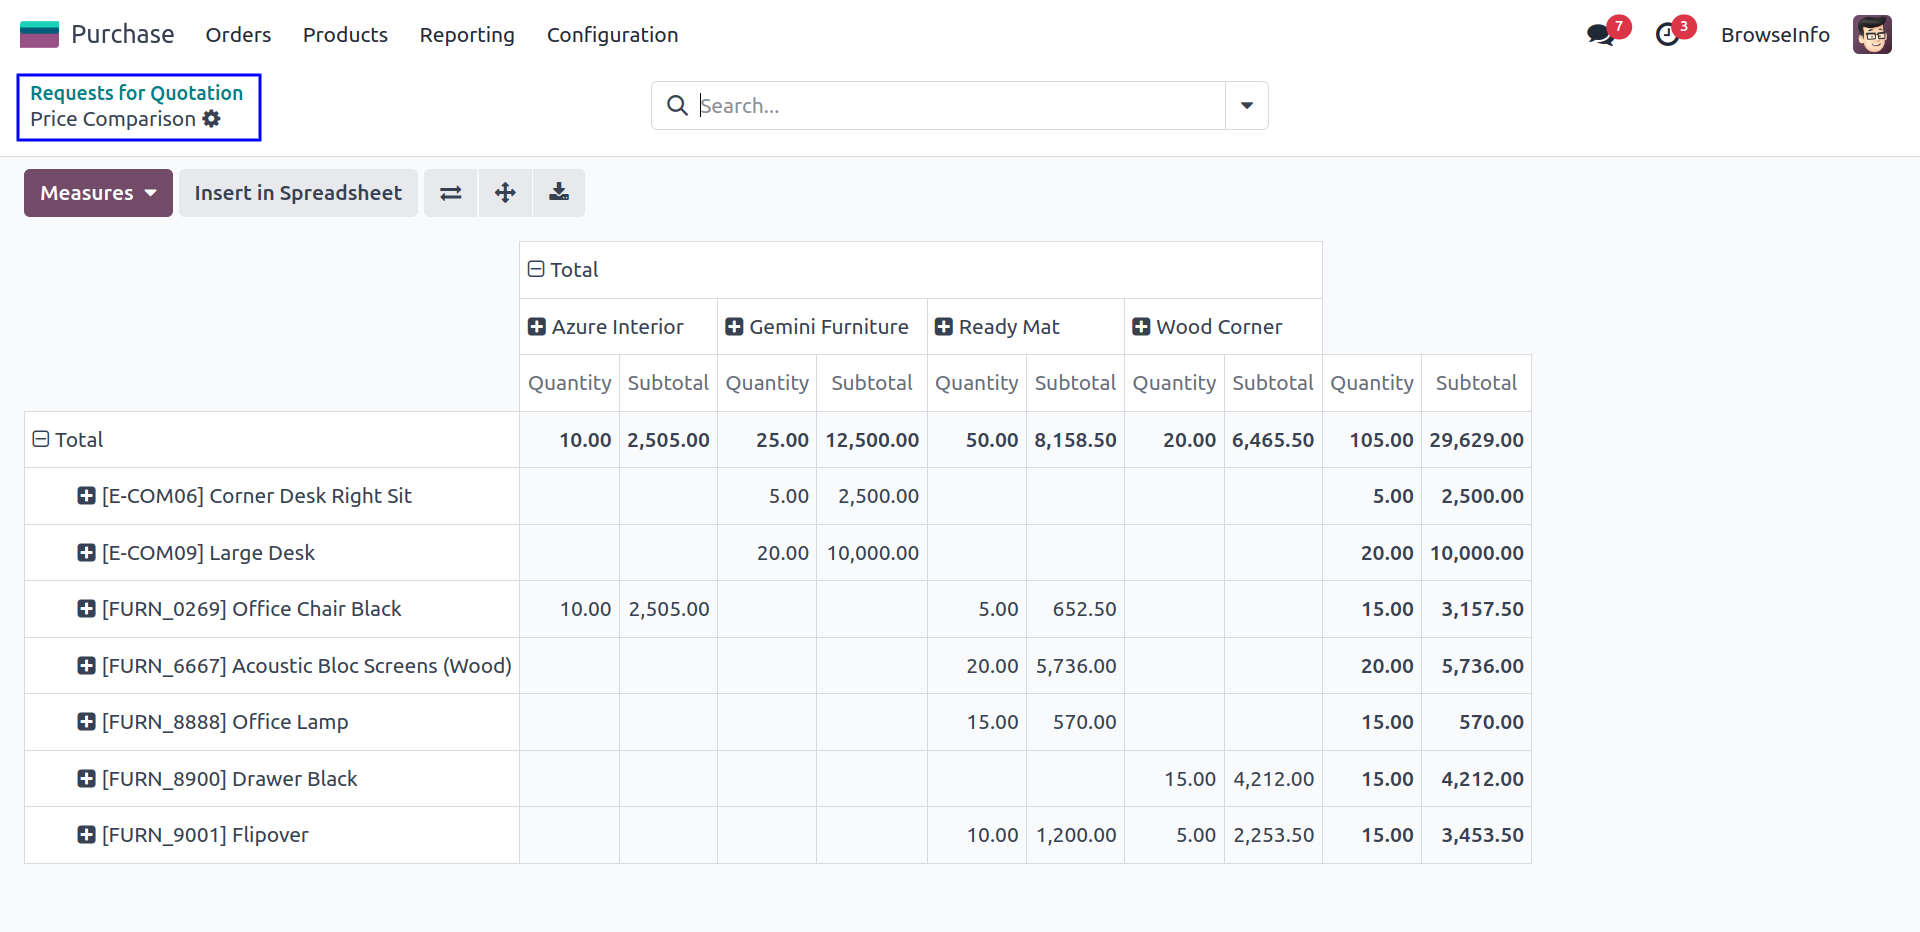Collapse the Total row header

tap(41, 439)
